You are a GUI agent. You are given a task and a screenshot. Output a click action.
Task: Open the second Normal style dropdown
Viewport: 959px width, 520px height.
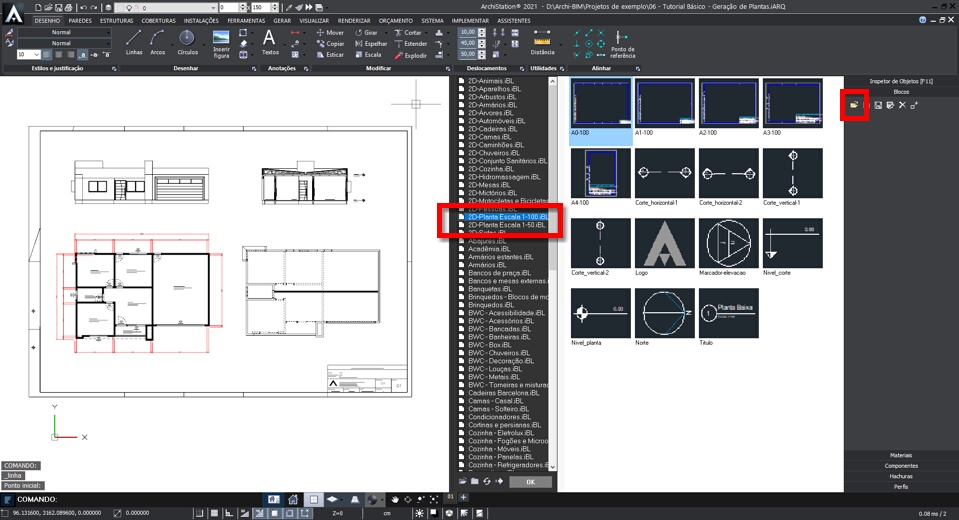pos(64,43)
